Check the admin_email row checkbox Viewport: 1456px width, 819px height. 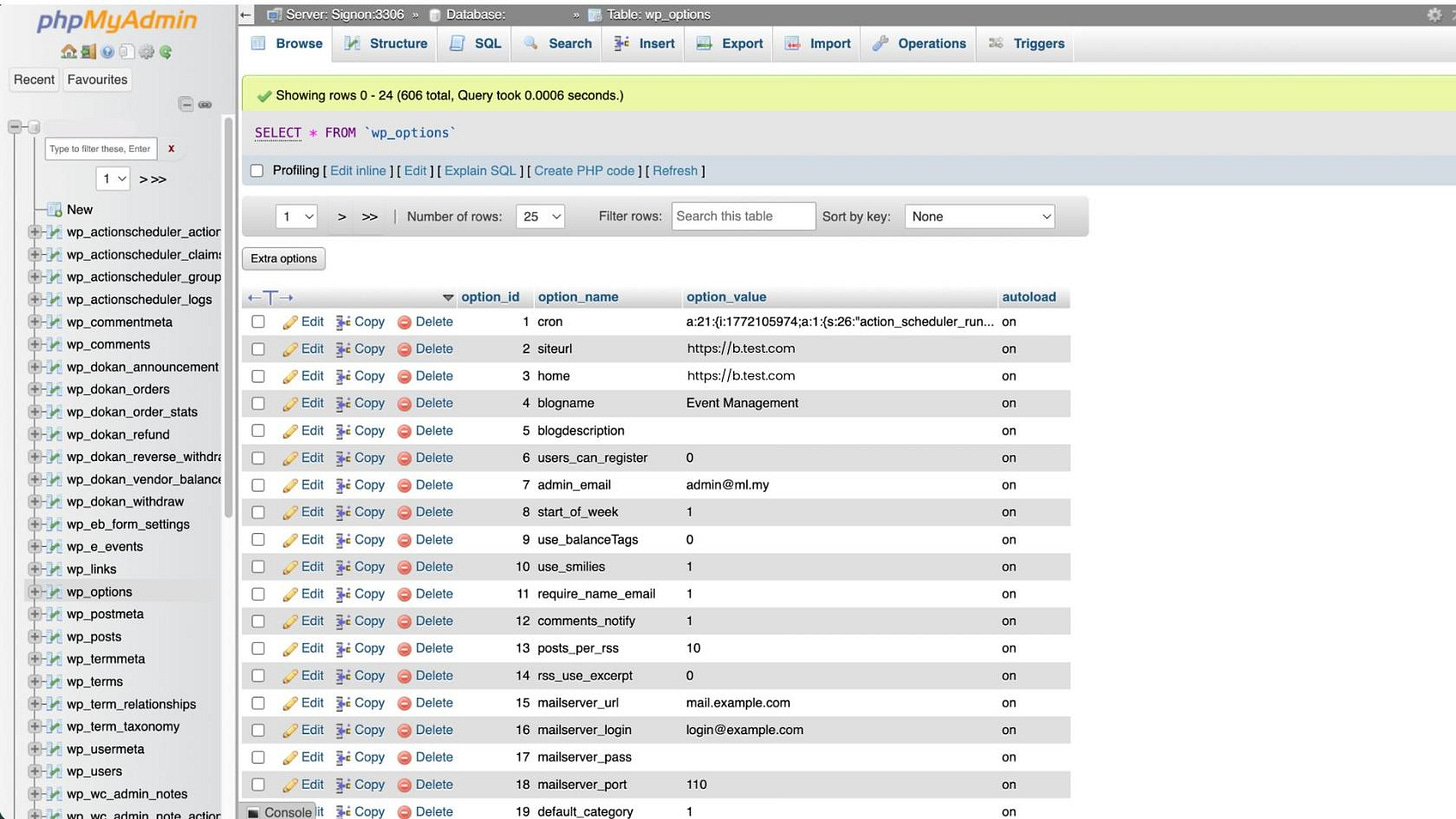click(x=258, y=485)
